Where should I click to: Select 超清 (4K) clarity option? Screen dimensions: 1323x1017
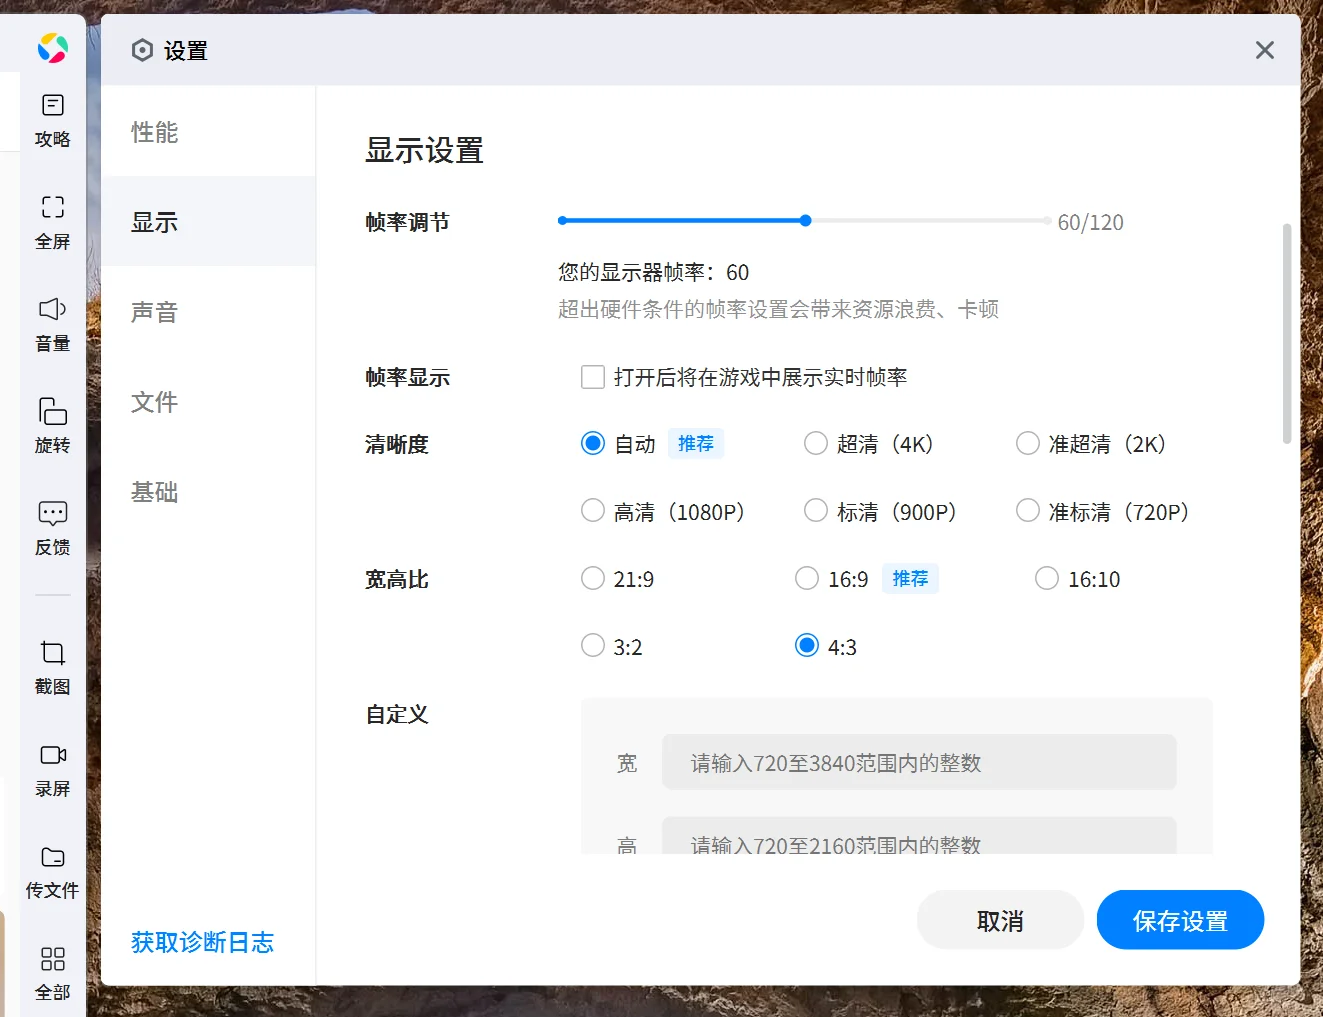coord(816,443)
